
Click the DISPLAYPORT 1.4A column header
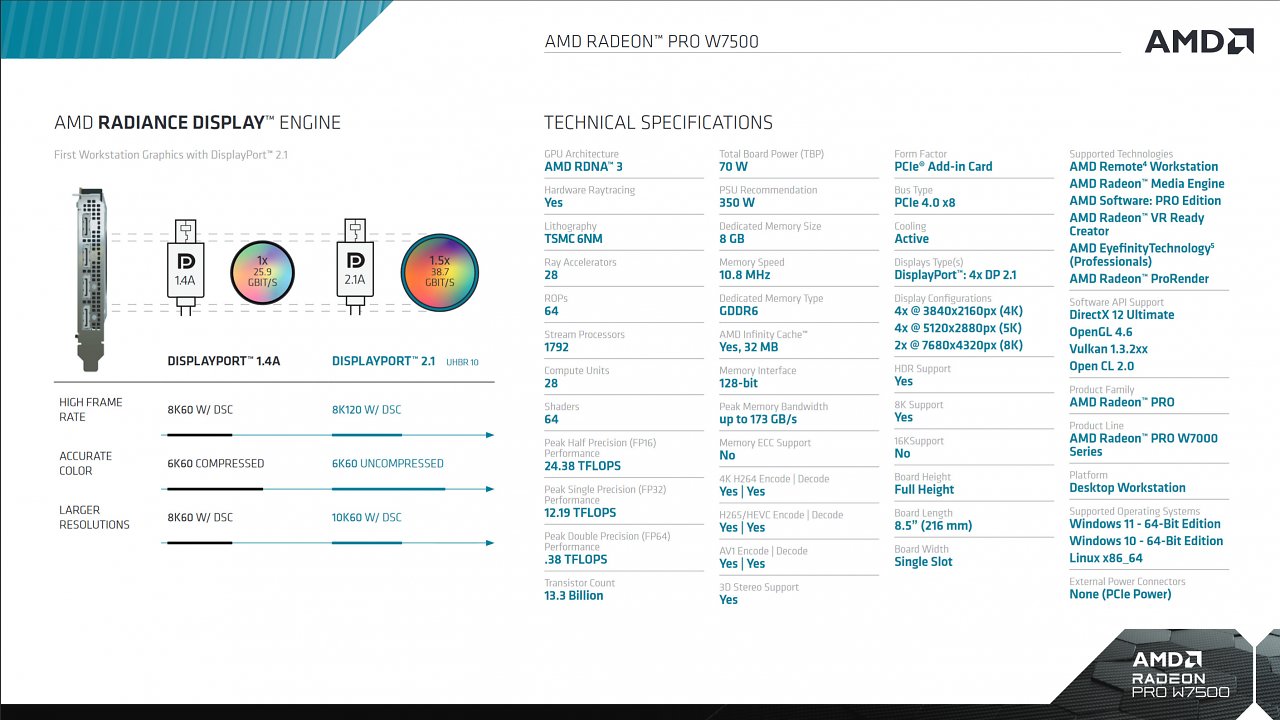tap(224, 361)
